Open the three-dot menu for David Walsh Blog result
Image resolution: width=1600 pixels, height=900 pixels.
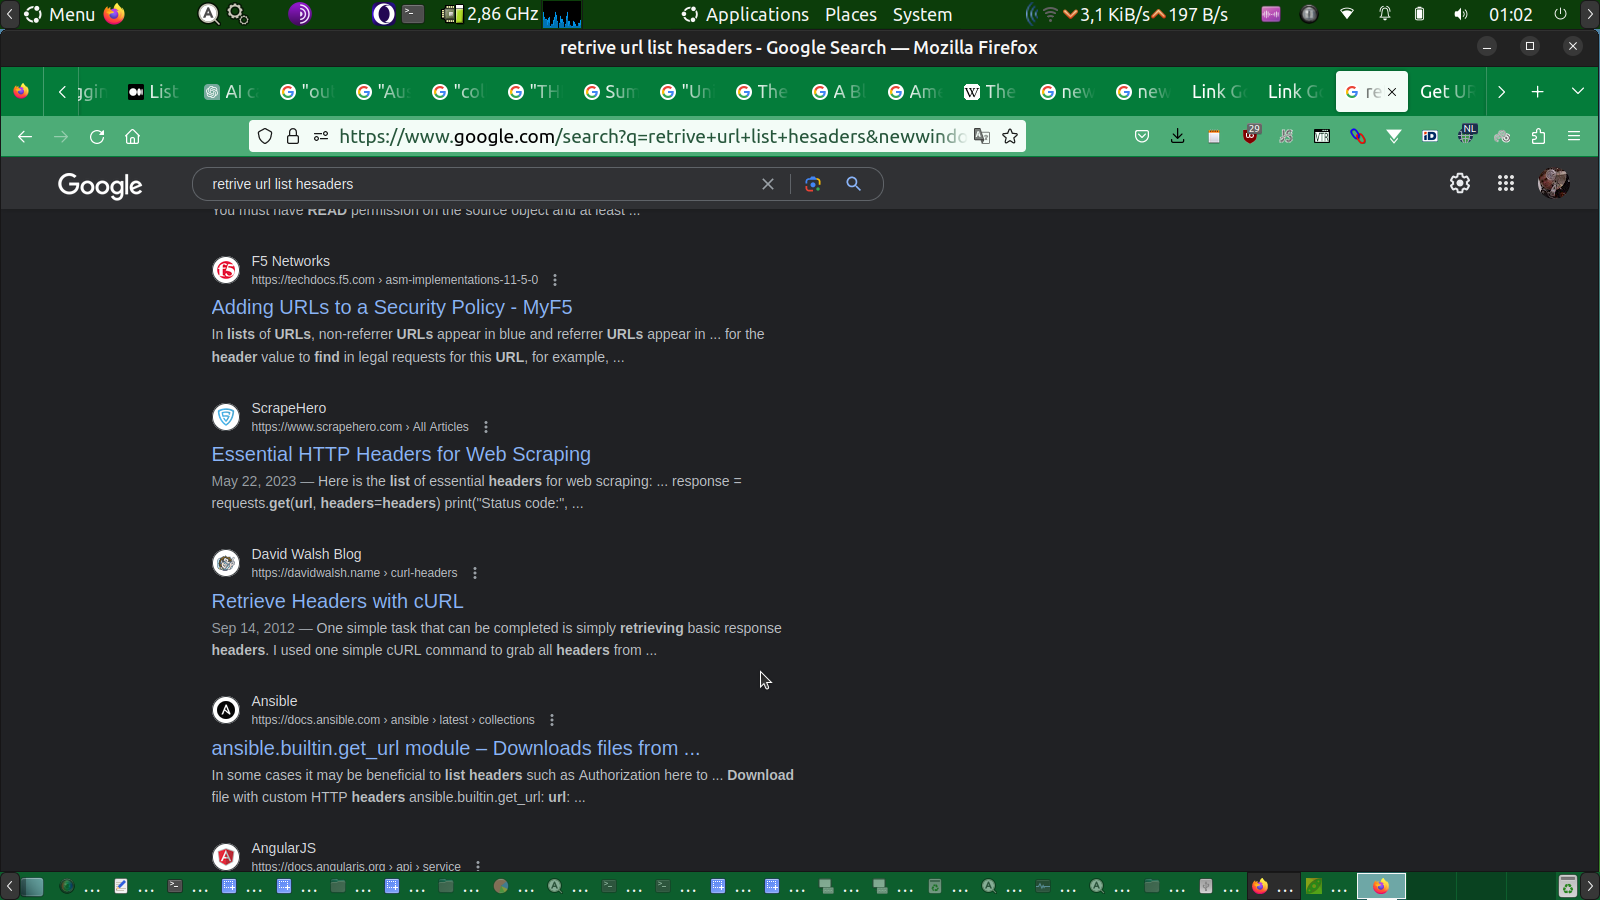[475, 573]
